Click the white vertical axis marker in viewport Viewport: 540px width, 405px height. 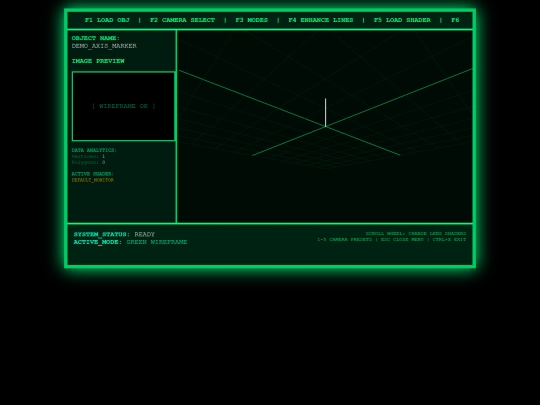point(325,112)
